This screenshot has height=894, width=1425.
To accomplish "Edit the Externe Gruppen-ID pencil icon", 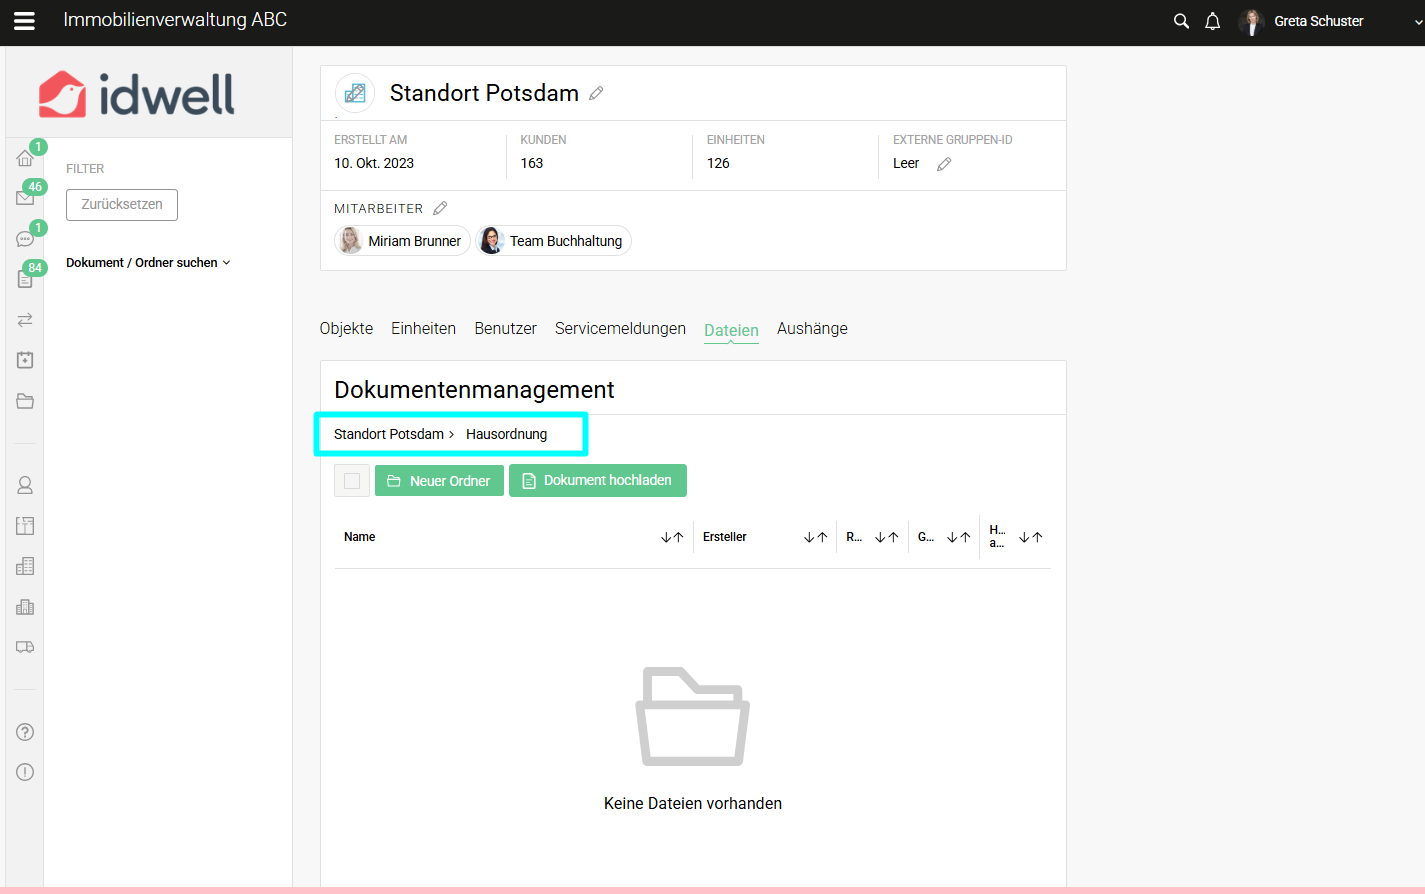I will coord(944,164).
